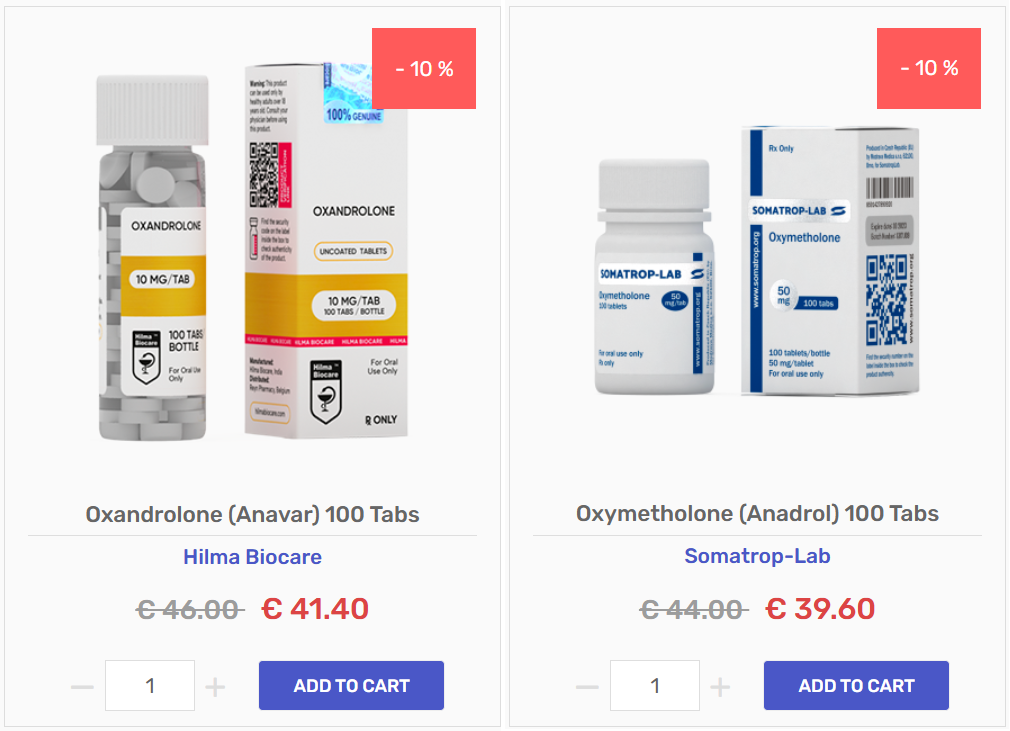Open the Hilma Biocare brand link
Viewport: 1010px width, 731px height.
pyautogui.click(x=252, y=556)
